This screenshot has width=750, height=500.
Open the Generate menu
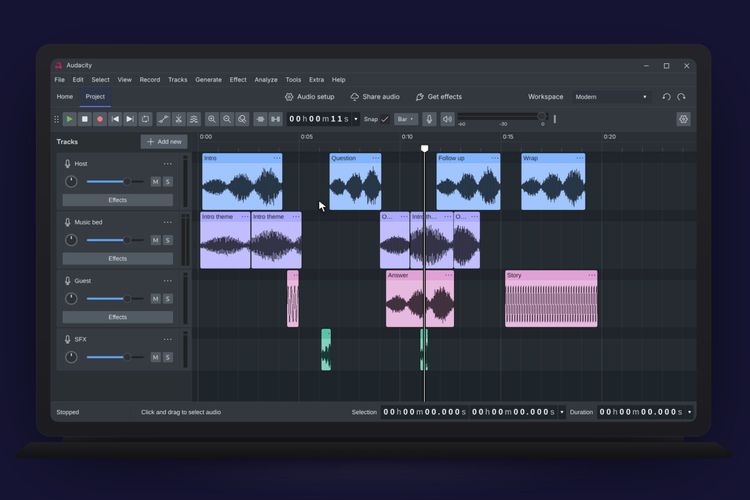(x=209, y=80)
